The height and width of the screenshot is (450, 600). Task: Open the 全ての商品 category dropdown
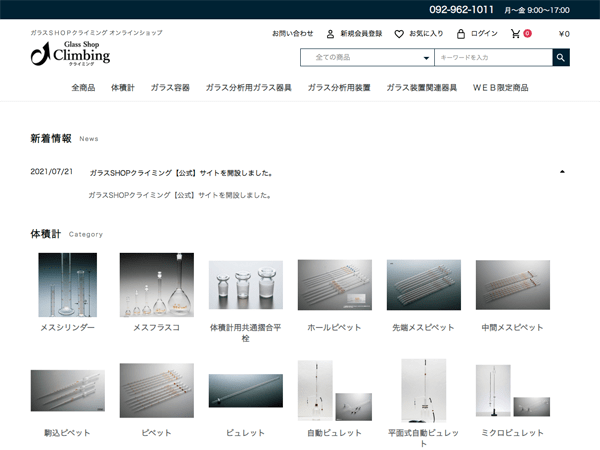[367, 58]
